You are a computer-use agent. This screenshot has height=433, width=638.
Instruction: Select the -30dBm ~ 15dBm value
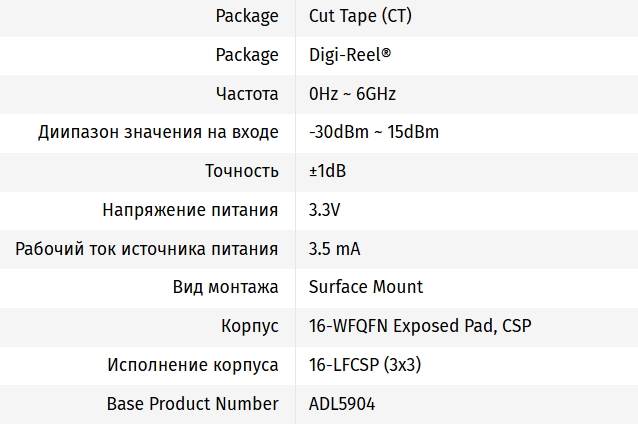click(374, 132)
